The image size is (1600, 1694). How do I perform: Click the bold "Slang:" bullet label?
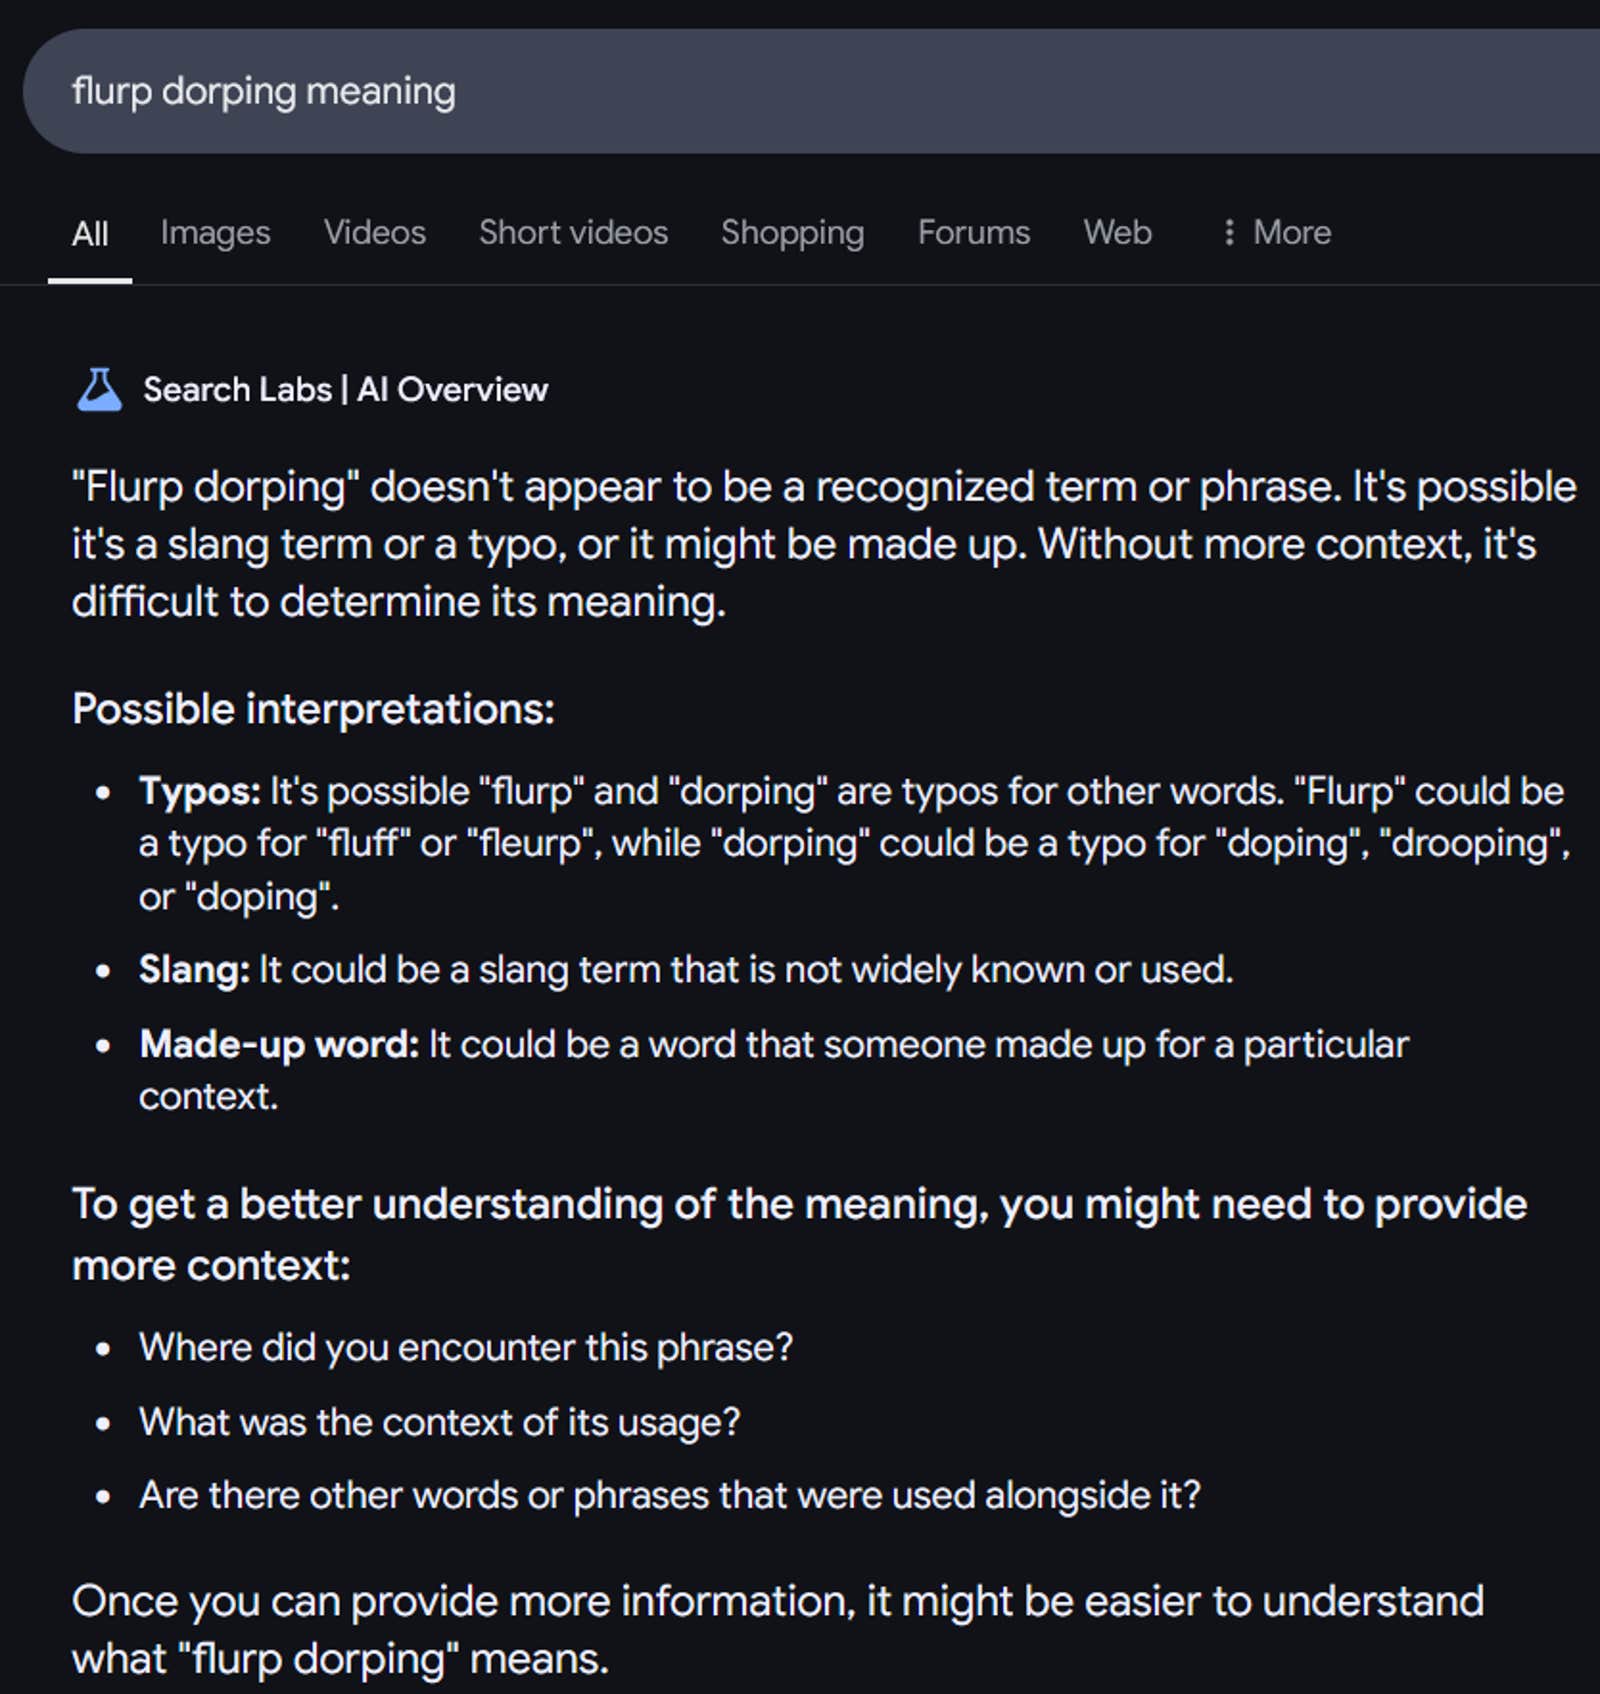(194, 970)
